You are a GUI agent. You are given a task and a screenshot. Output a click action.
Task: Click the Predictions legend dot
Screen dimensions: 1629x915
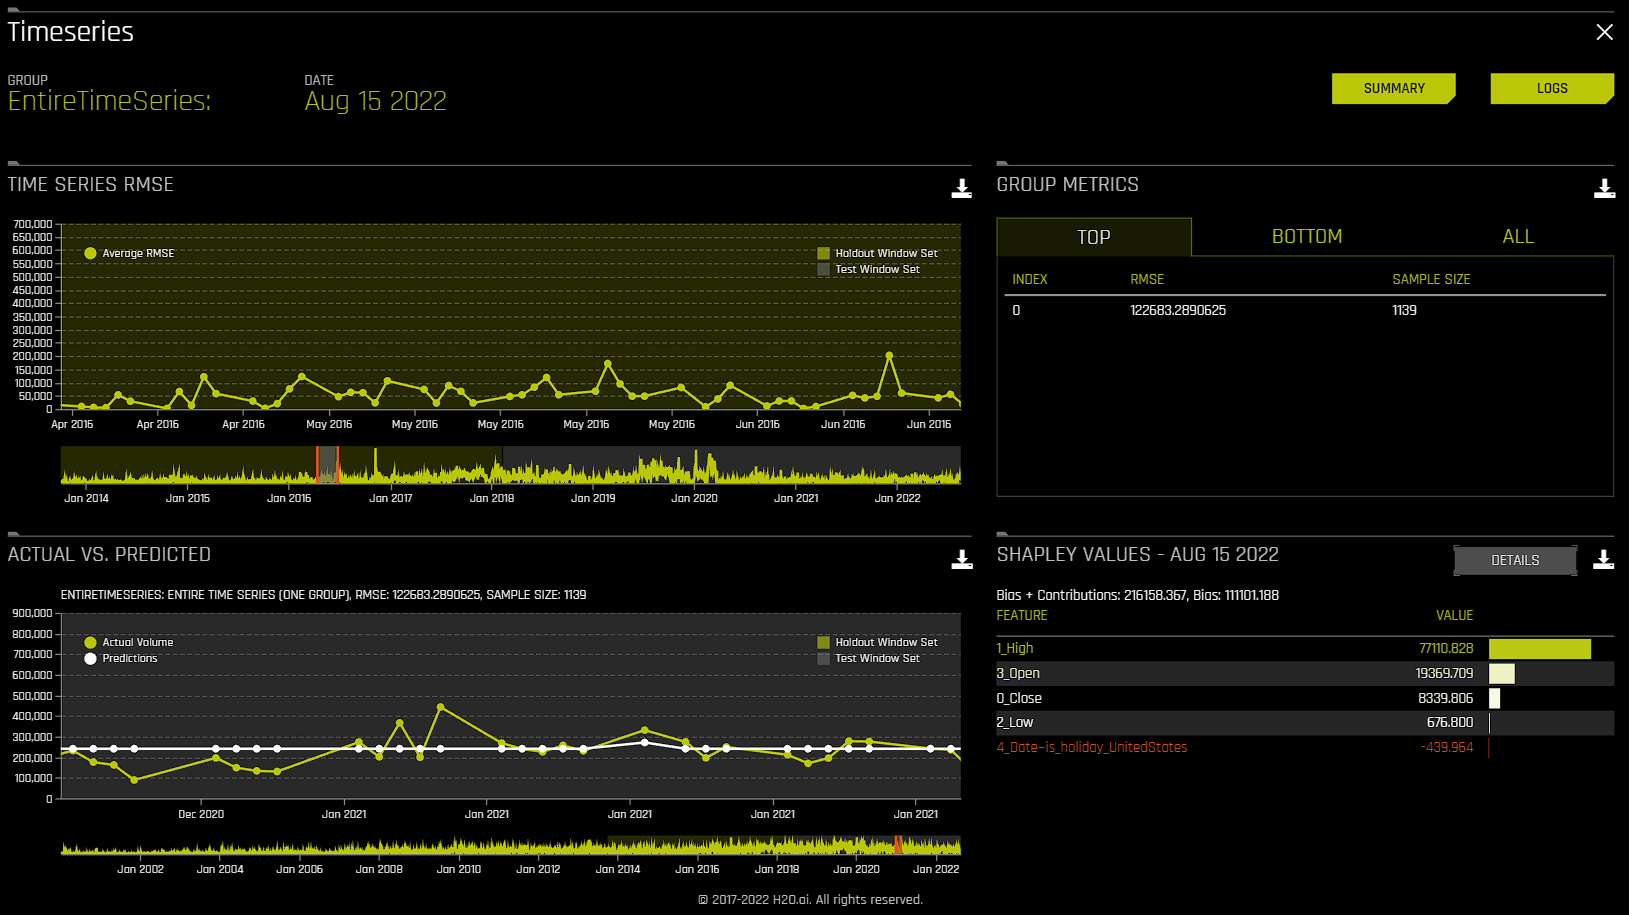pyautogui.click(x=91, y=658)
